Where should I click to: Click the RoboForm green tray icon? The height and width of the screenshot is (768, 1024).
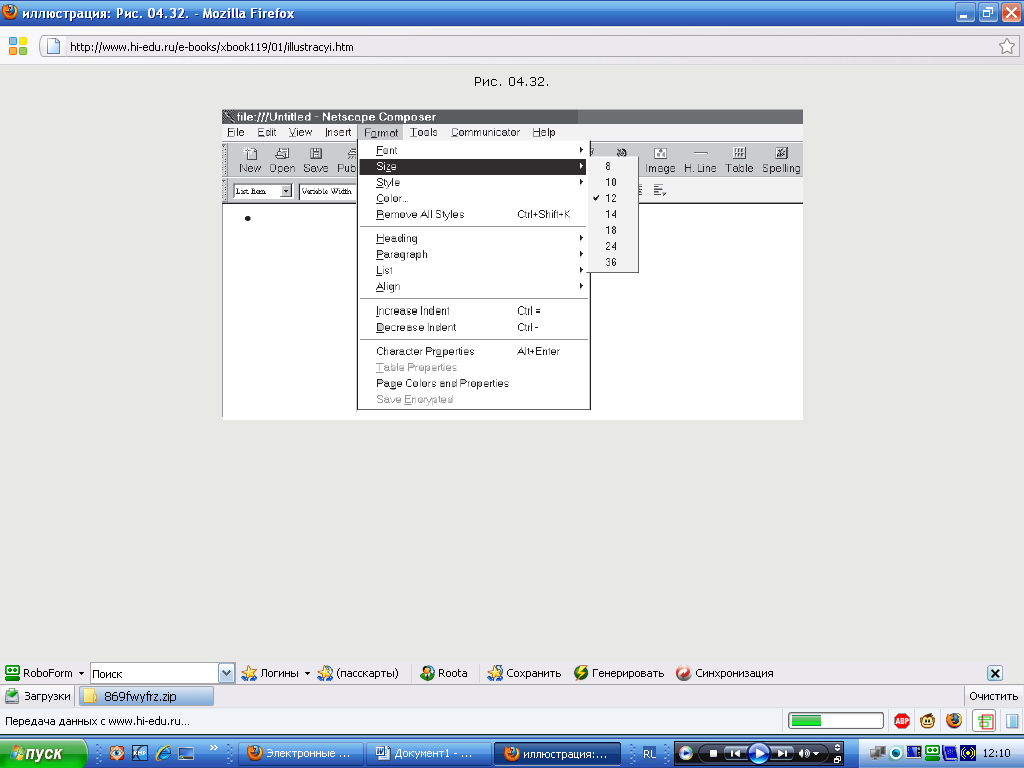pyautogui.click(x=933, y=753)
